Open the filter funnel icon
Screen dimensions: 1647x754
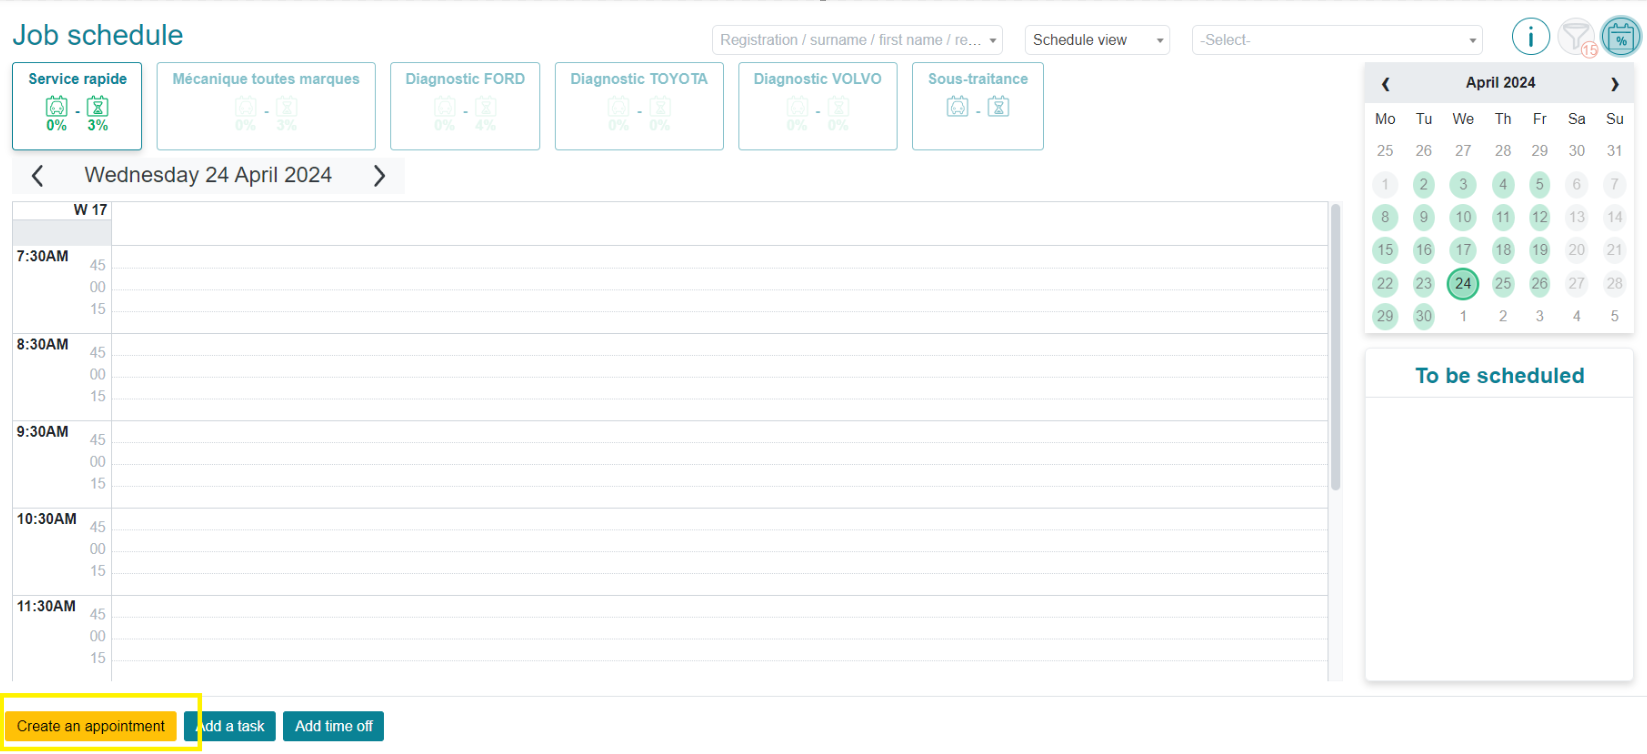[1577, 37]
